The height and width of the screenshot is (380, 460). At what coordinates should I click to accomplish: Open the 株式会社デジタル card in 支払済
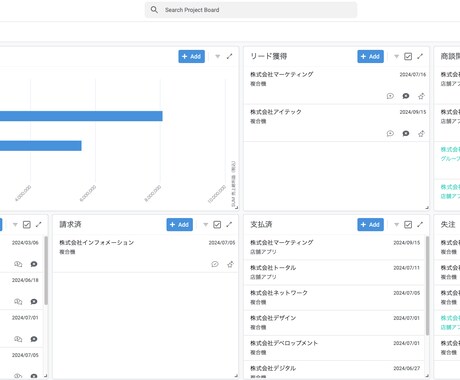click(334, 370)
